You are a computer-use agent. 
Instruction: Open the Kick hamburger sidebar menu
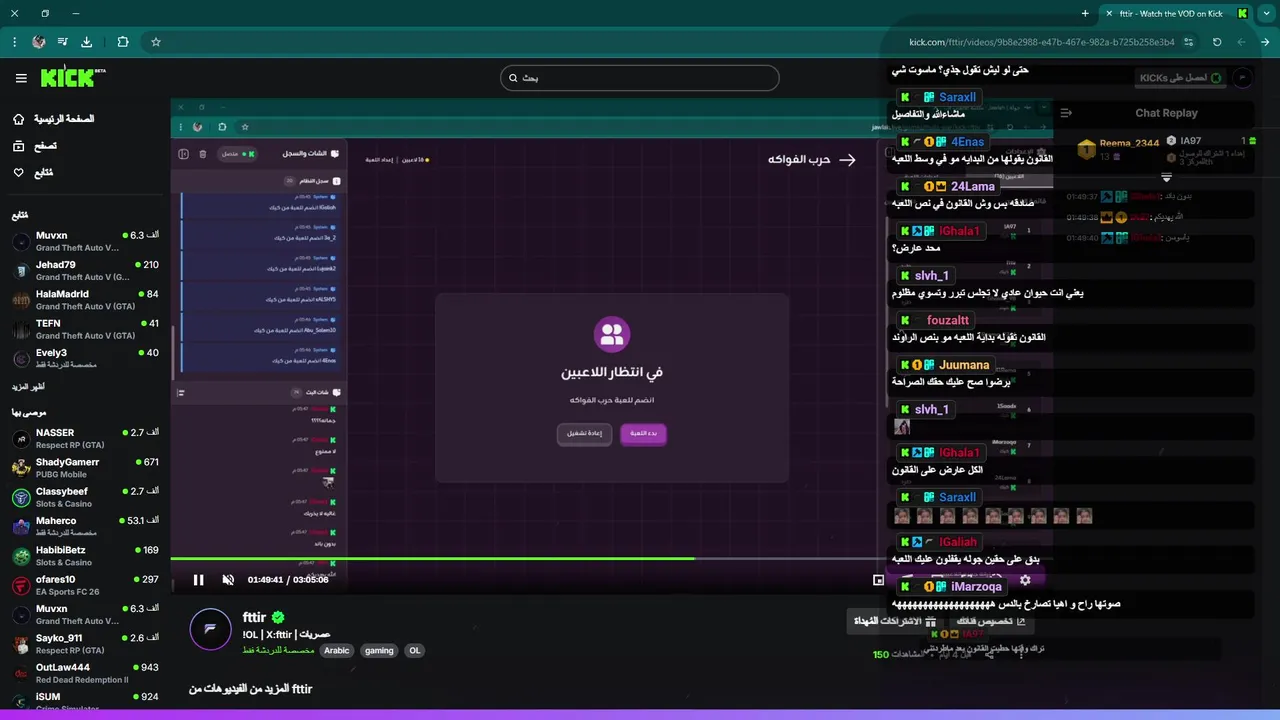coord(21,78)
